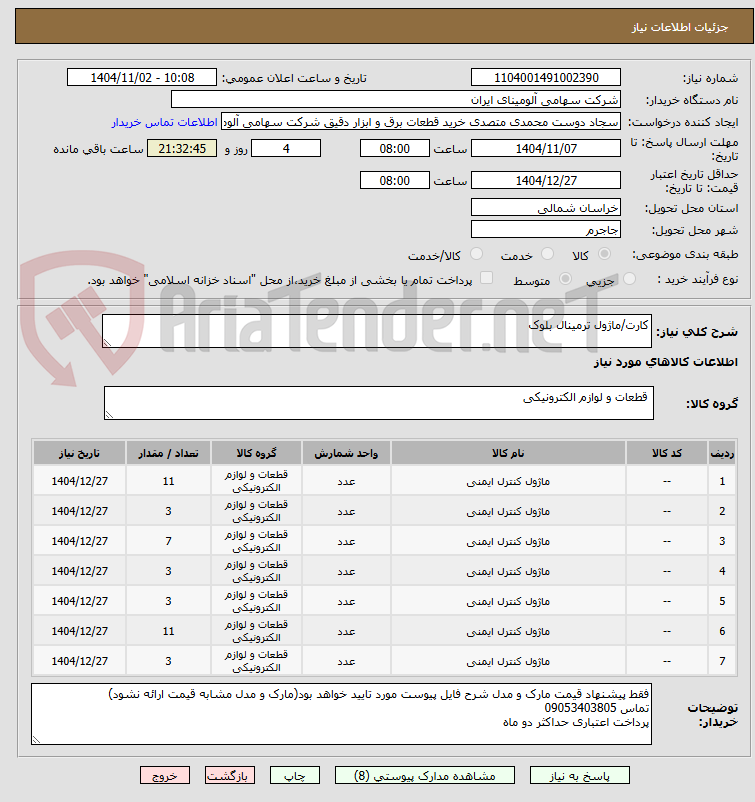This screenshot has height=802, width=755.
Task: Click the نام کالا column header
Action: tap(508, 453)
